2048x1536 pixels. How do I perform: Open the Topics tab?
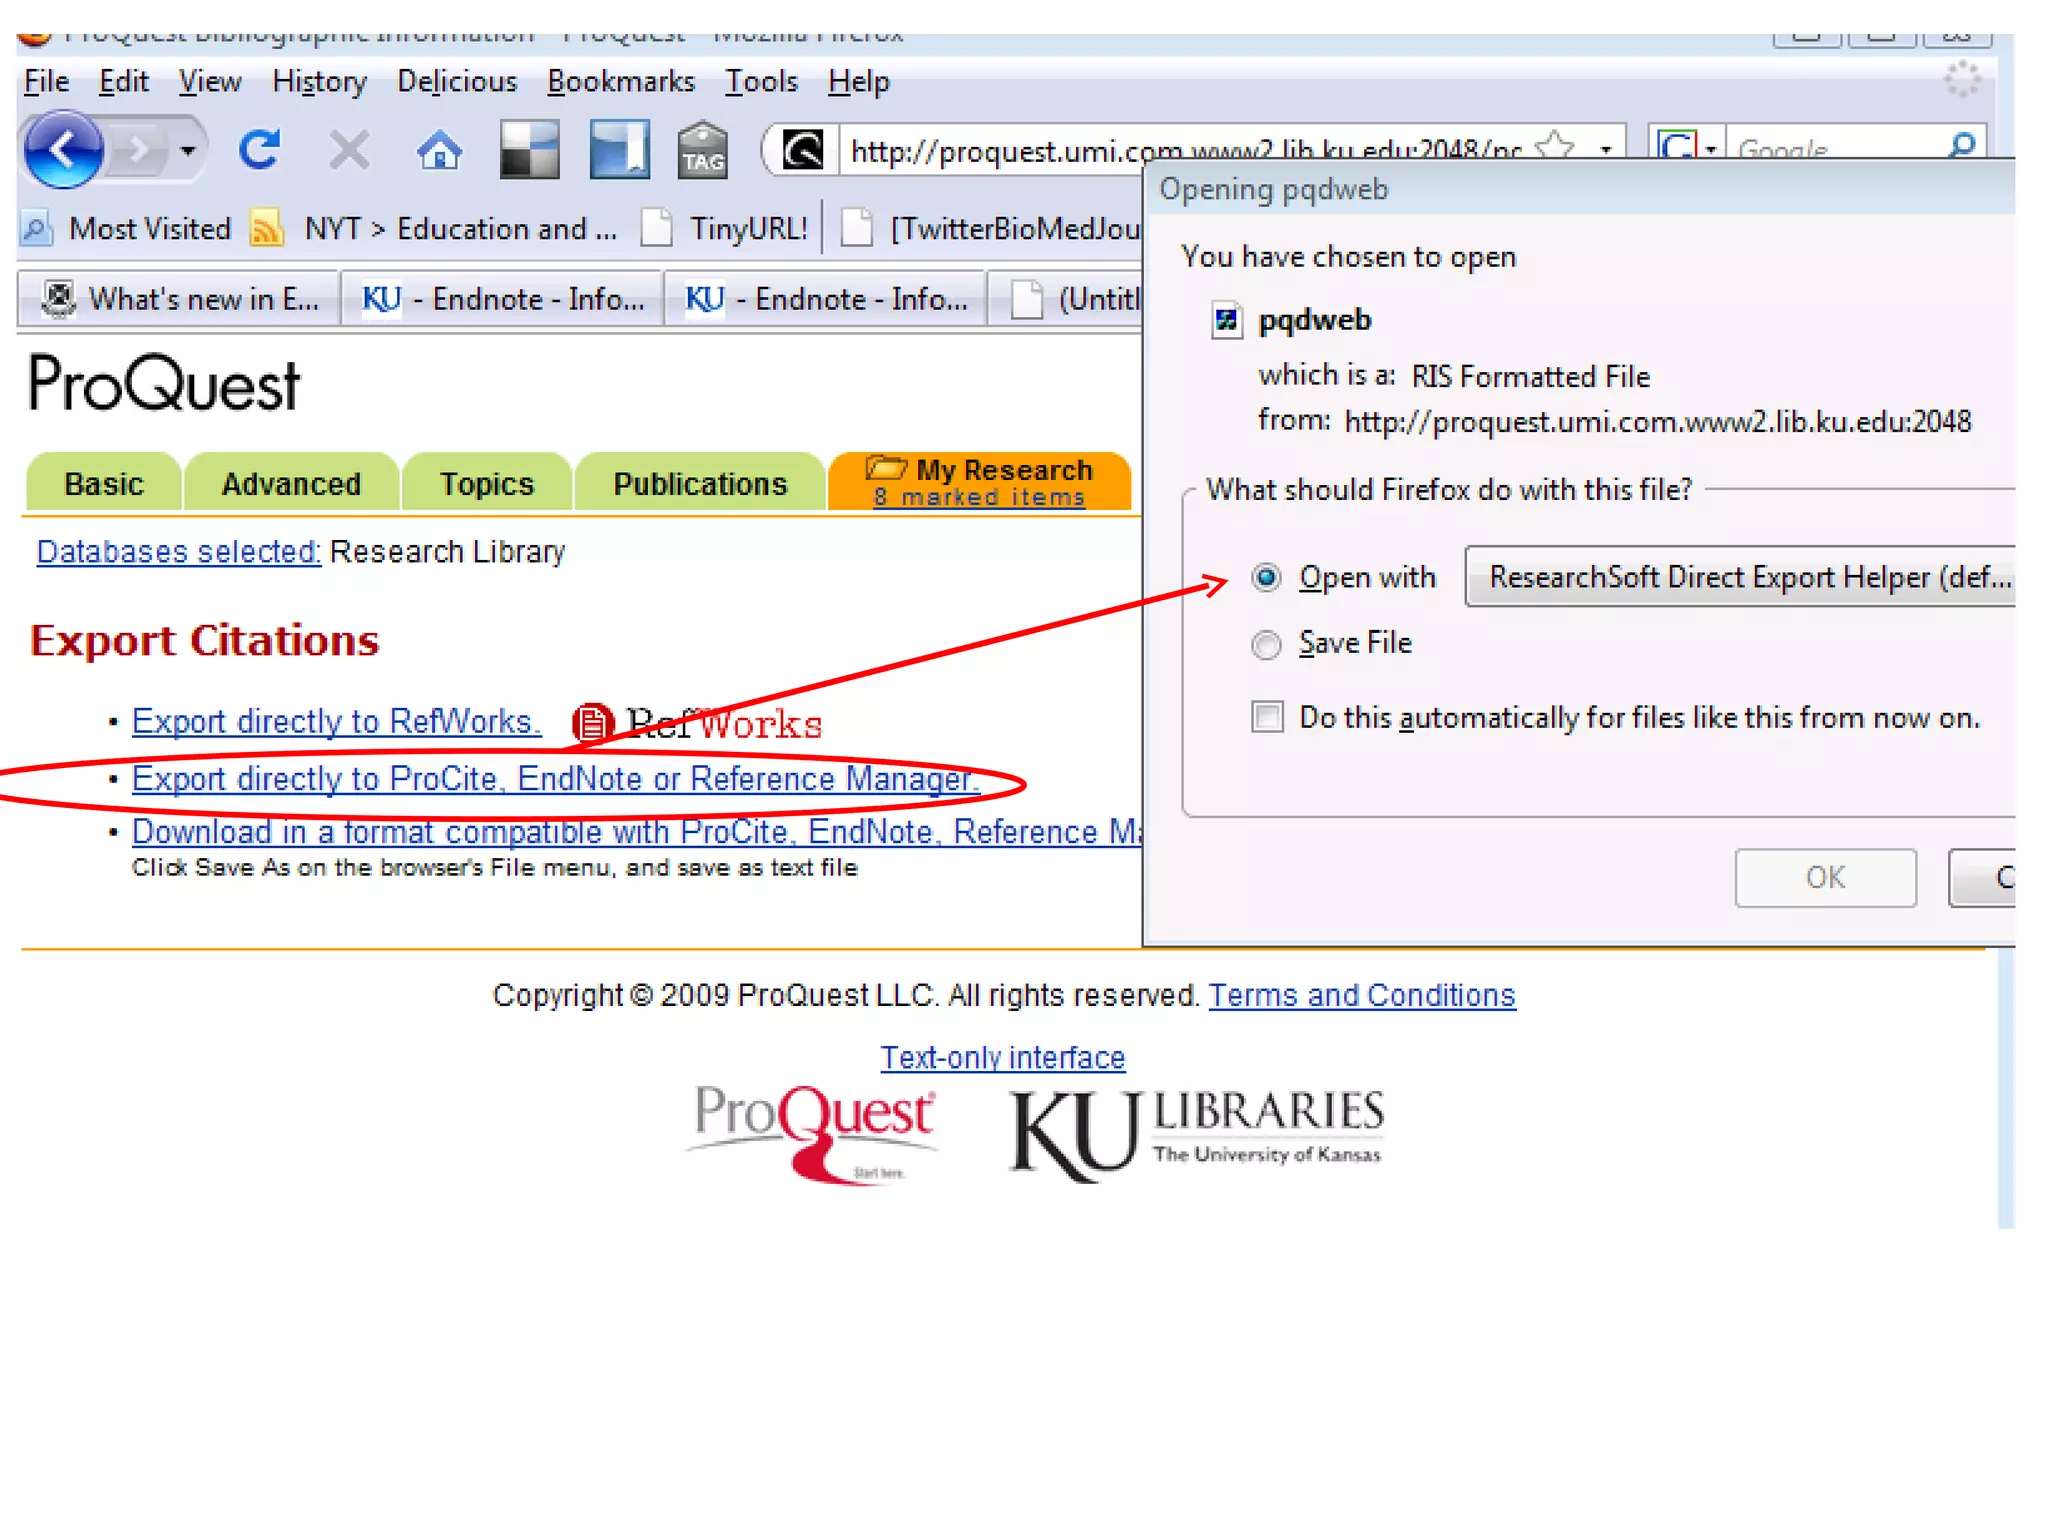pos(487,484)
